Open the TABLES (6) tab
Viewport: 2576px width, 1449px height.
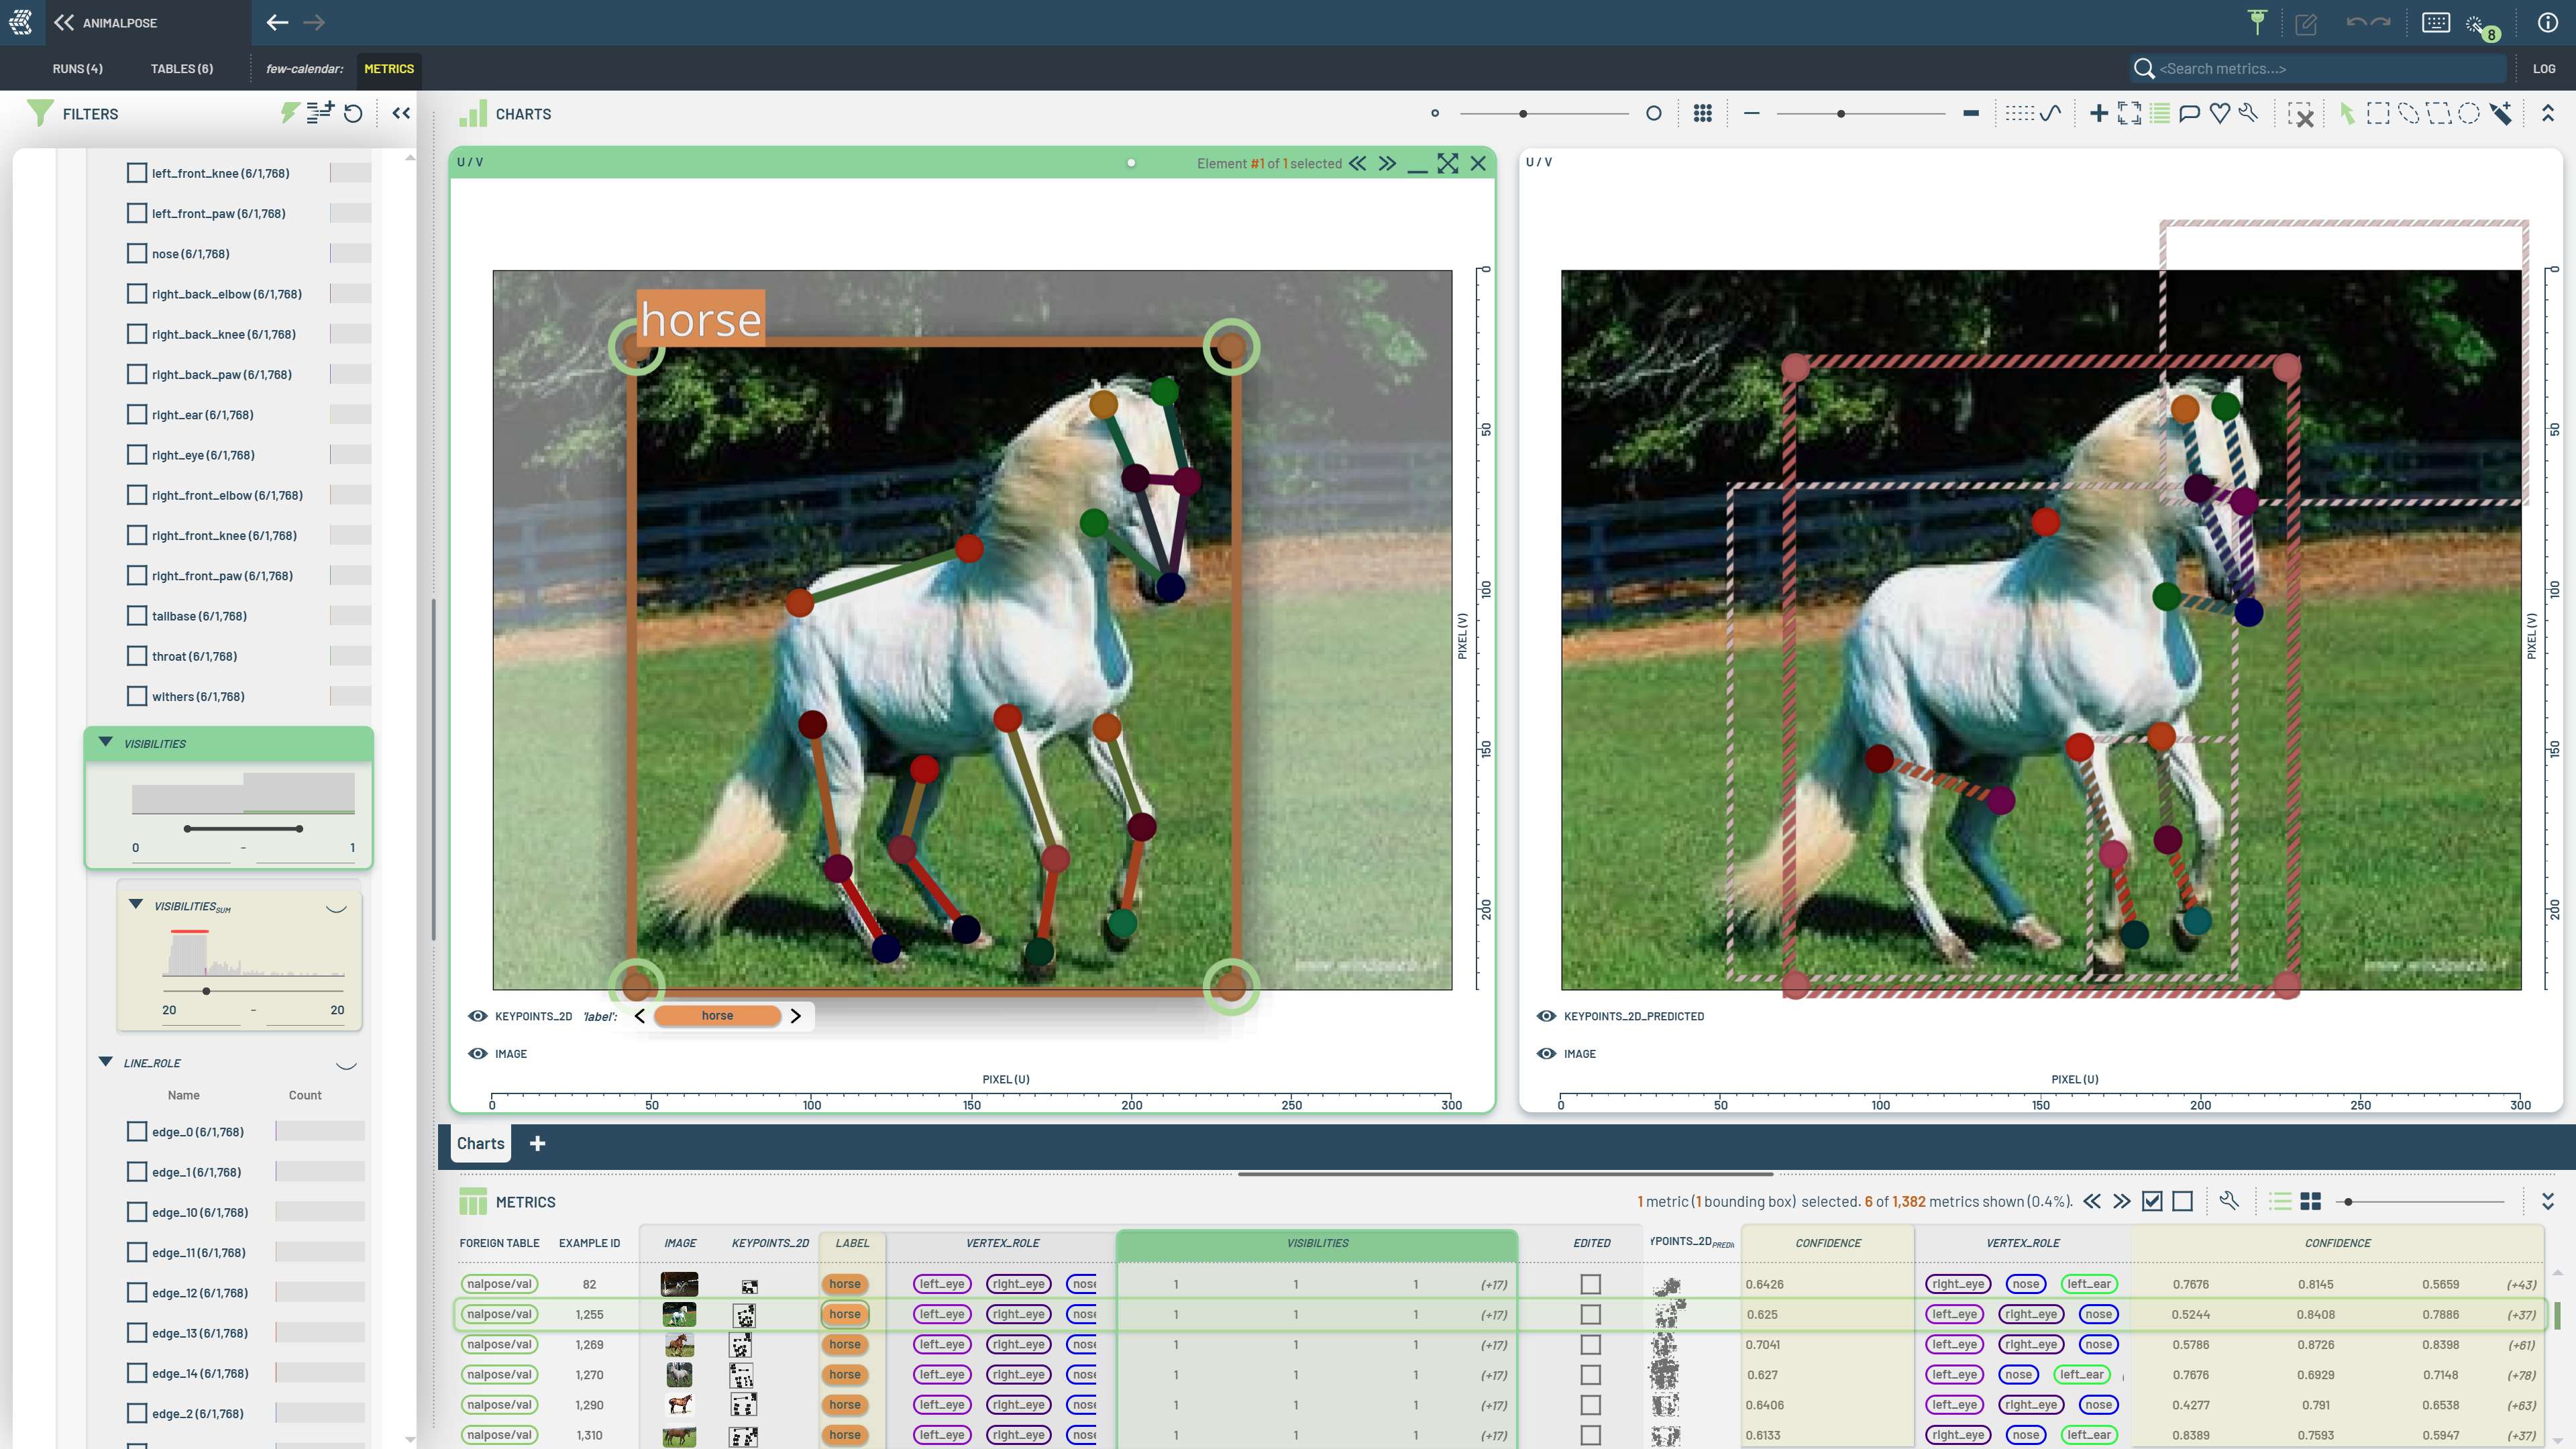(181, 68)
